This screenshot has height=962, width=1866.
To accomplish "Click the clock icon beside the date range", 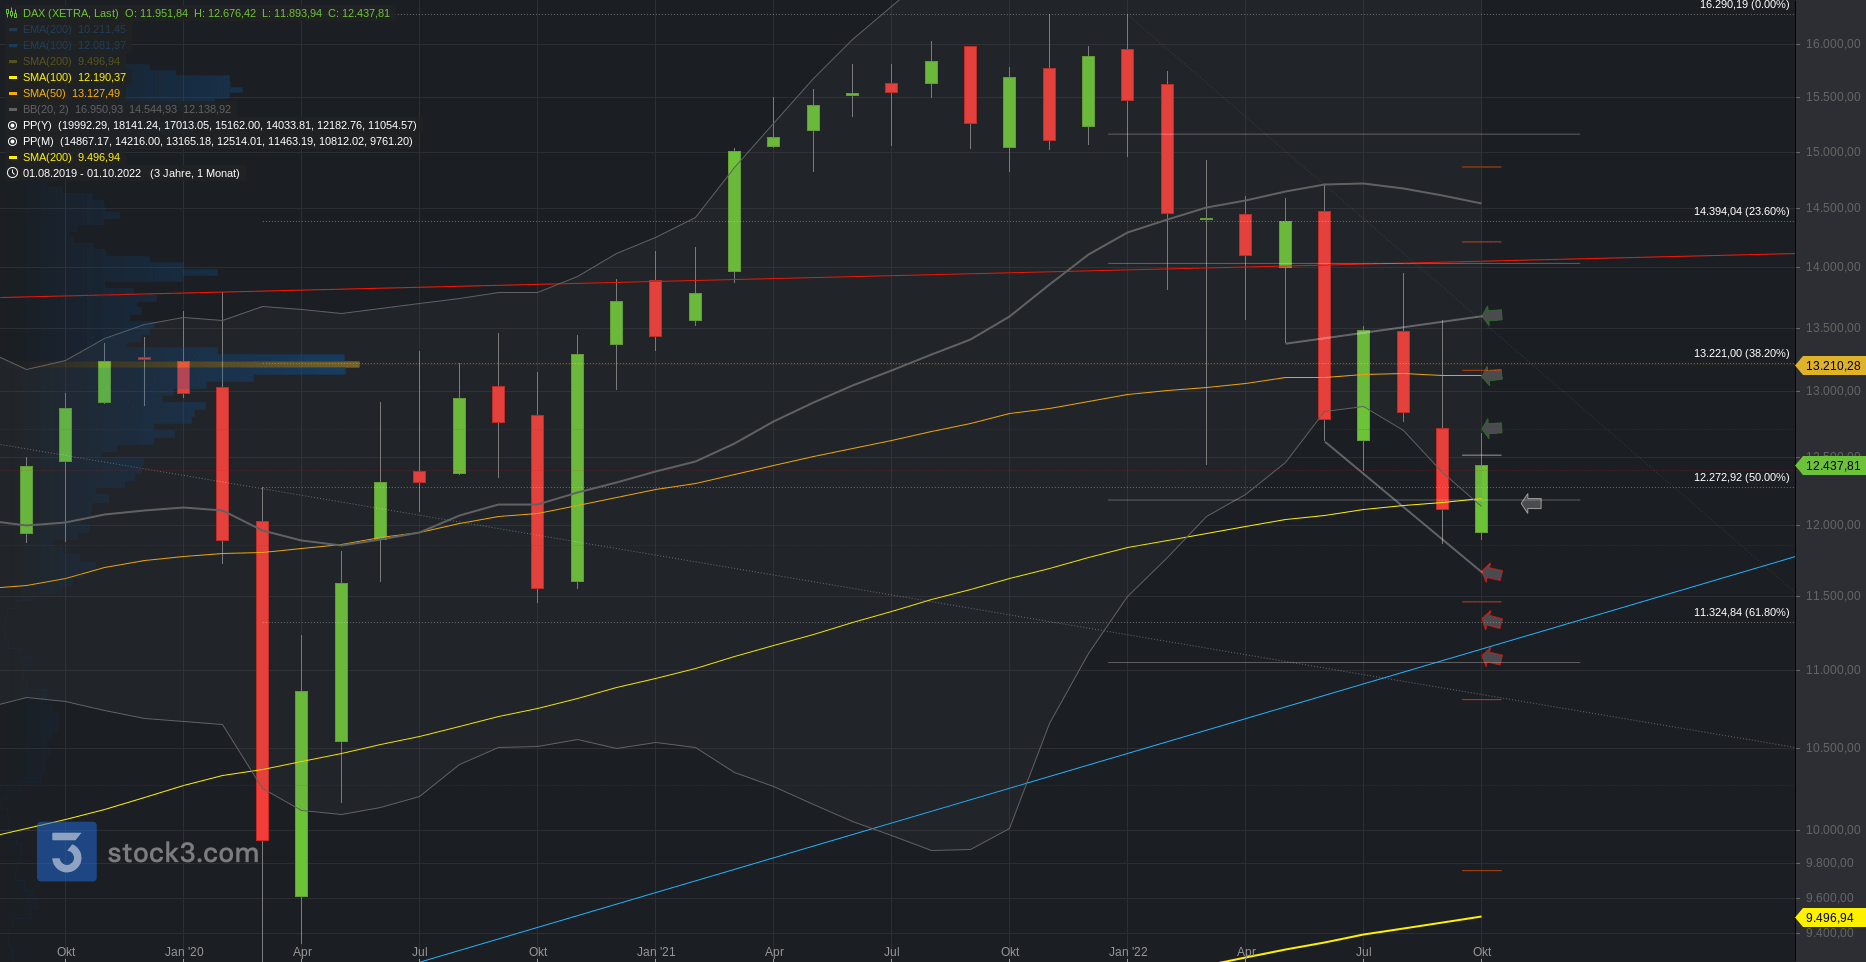I will point(12,173).
